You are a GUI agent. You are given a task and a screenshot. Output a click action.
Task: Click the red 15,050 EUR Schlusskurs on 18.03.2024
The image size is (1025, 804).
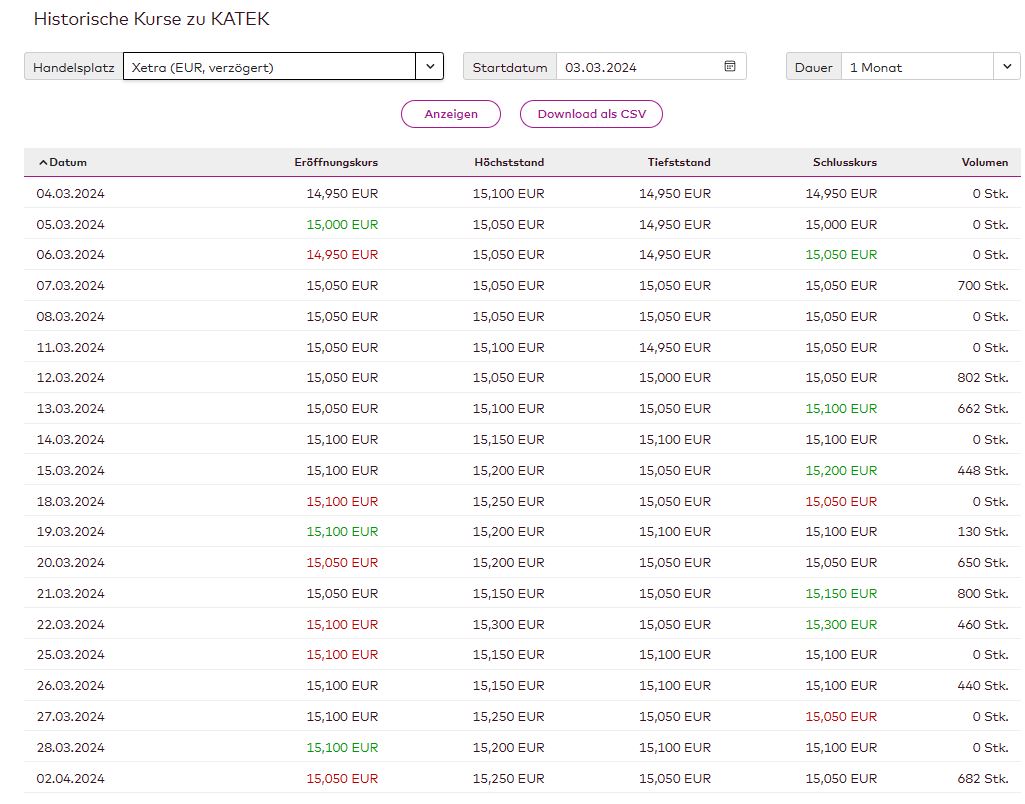(841, 502)
